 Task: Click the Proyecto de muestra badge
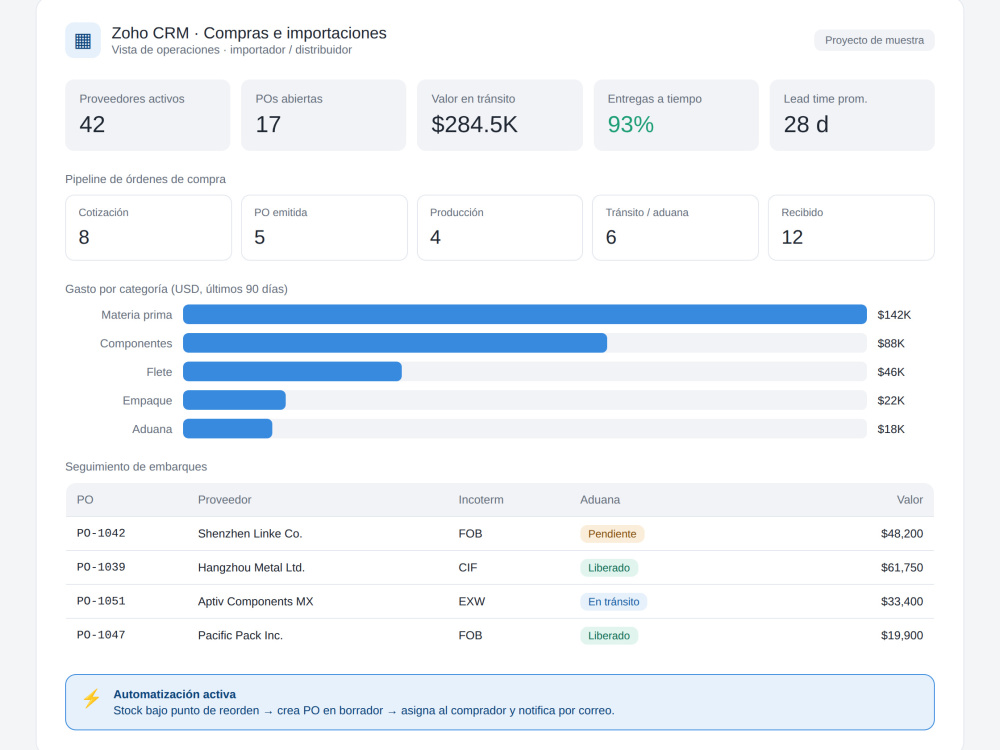tap(874, 40)
